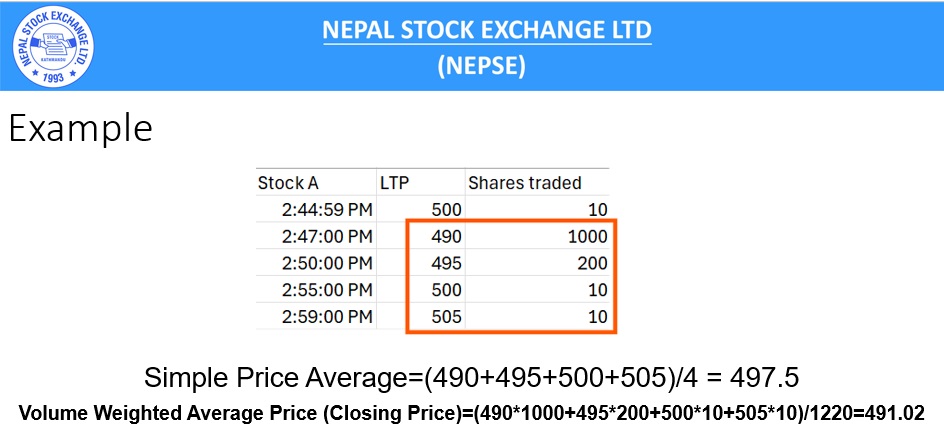Click the Simple Price Average formula line
This screenshot has height=445, width=944.
click(471, 378)
